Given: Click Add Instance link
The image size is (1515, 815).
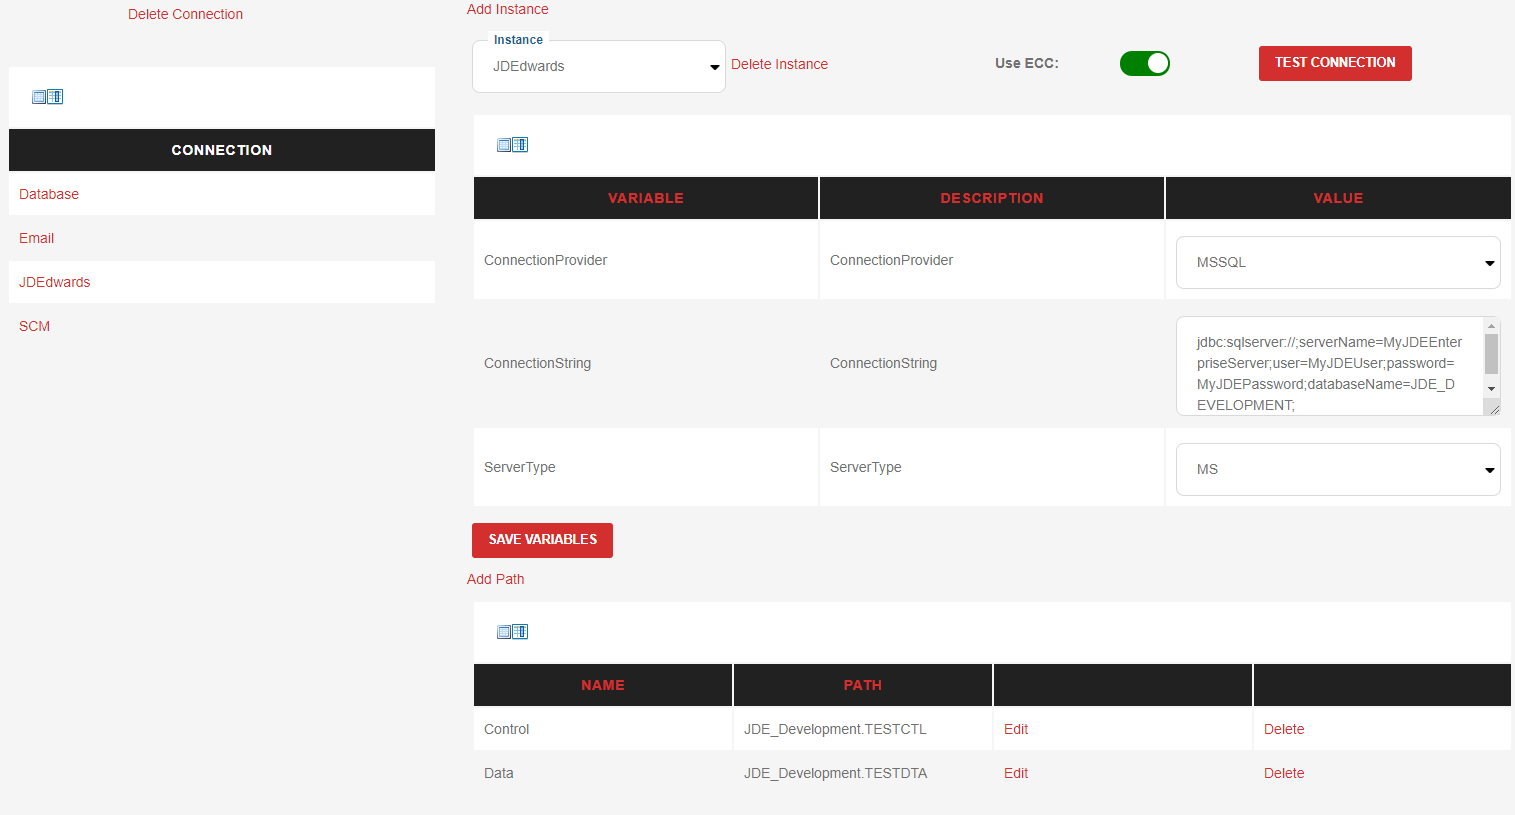Looking at the screenshot, I should [507, 9].
